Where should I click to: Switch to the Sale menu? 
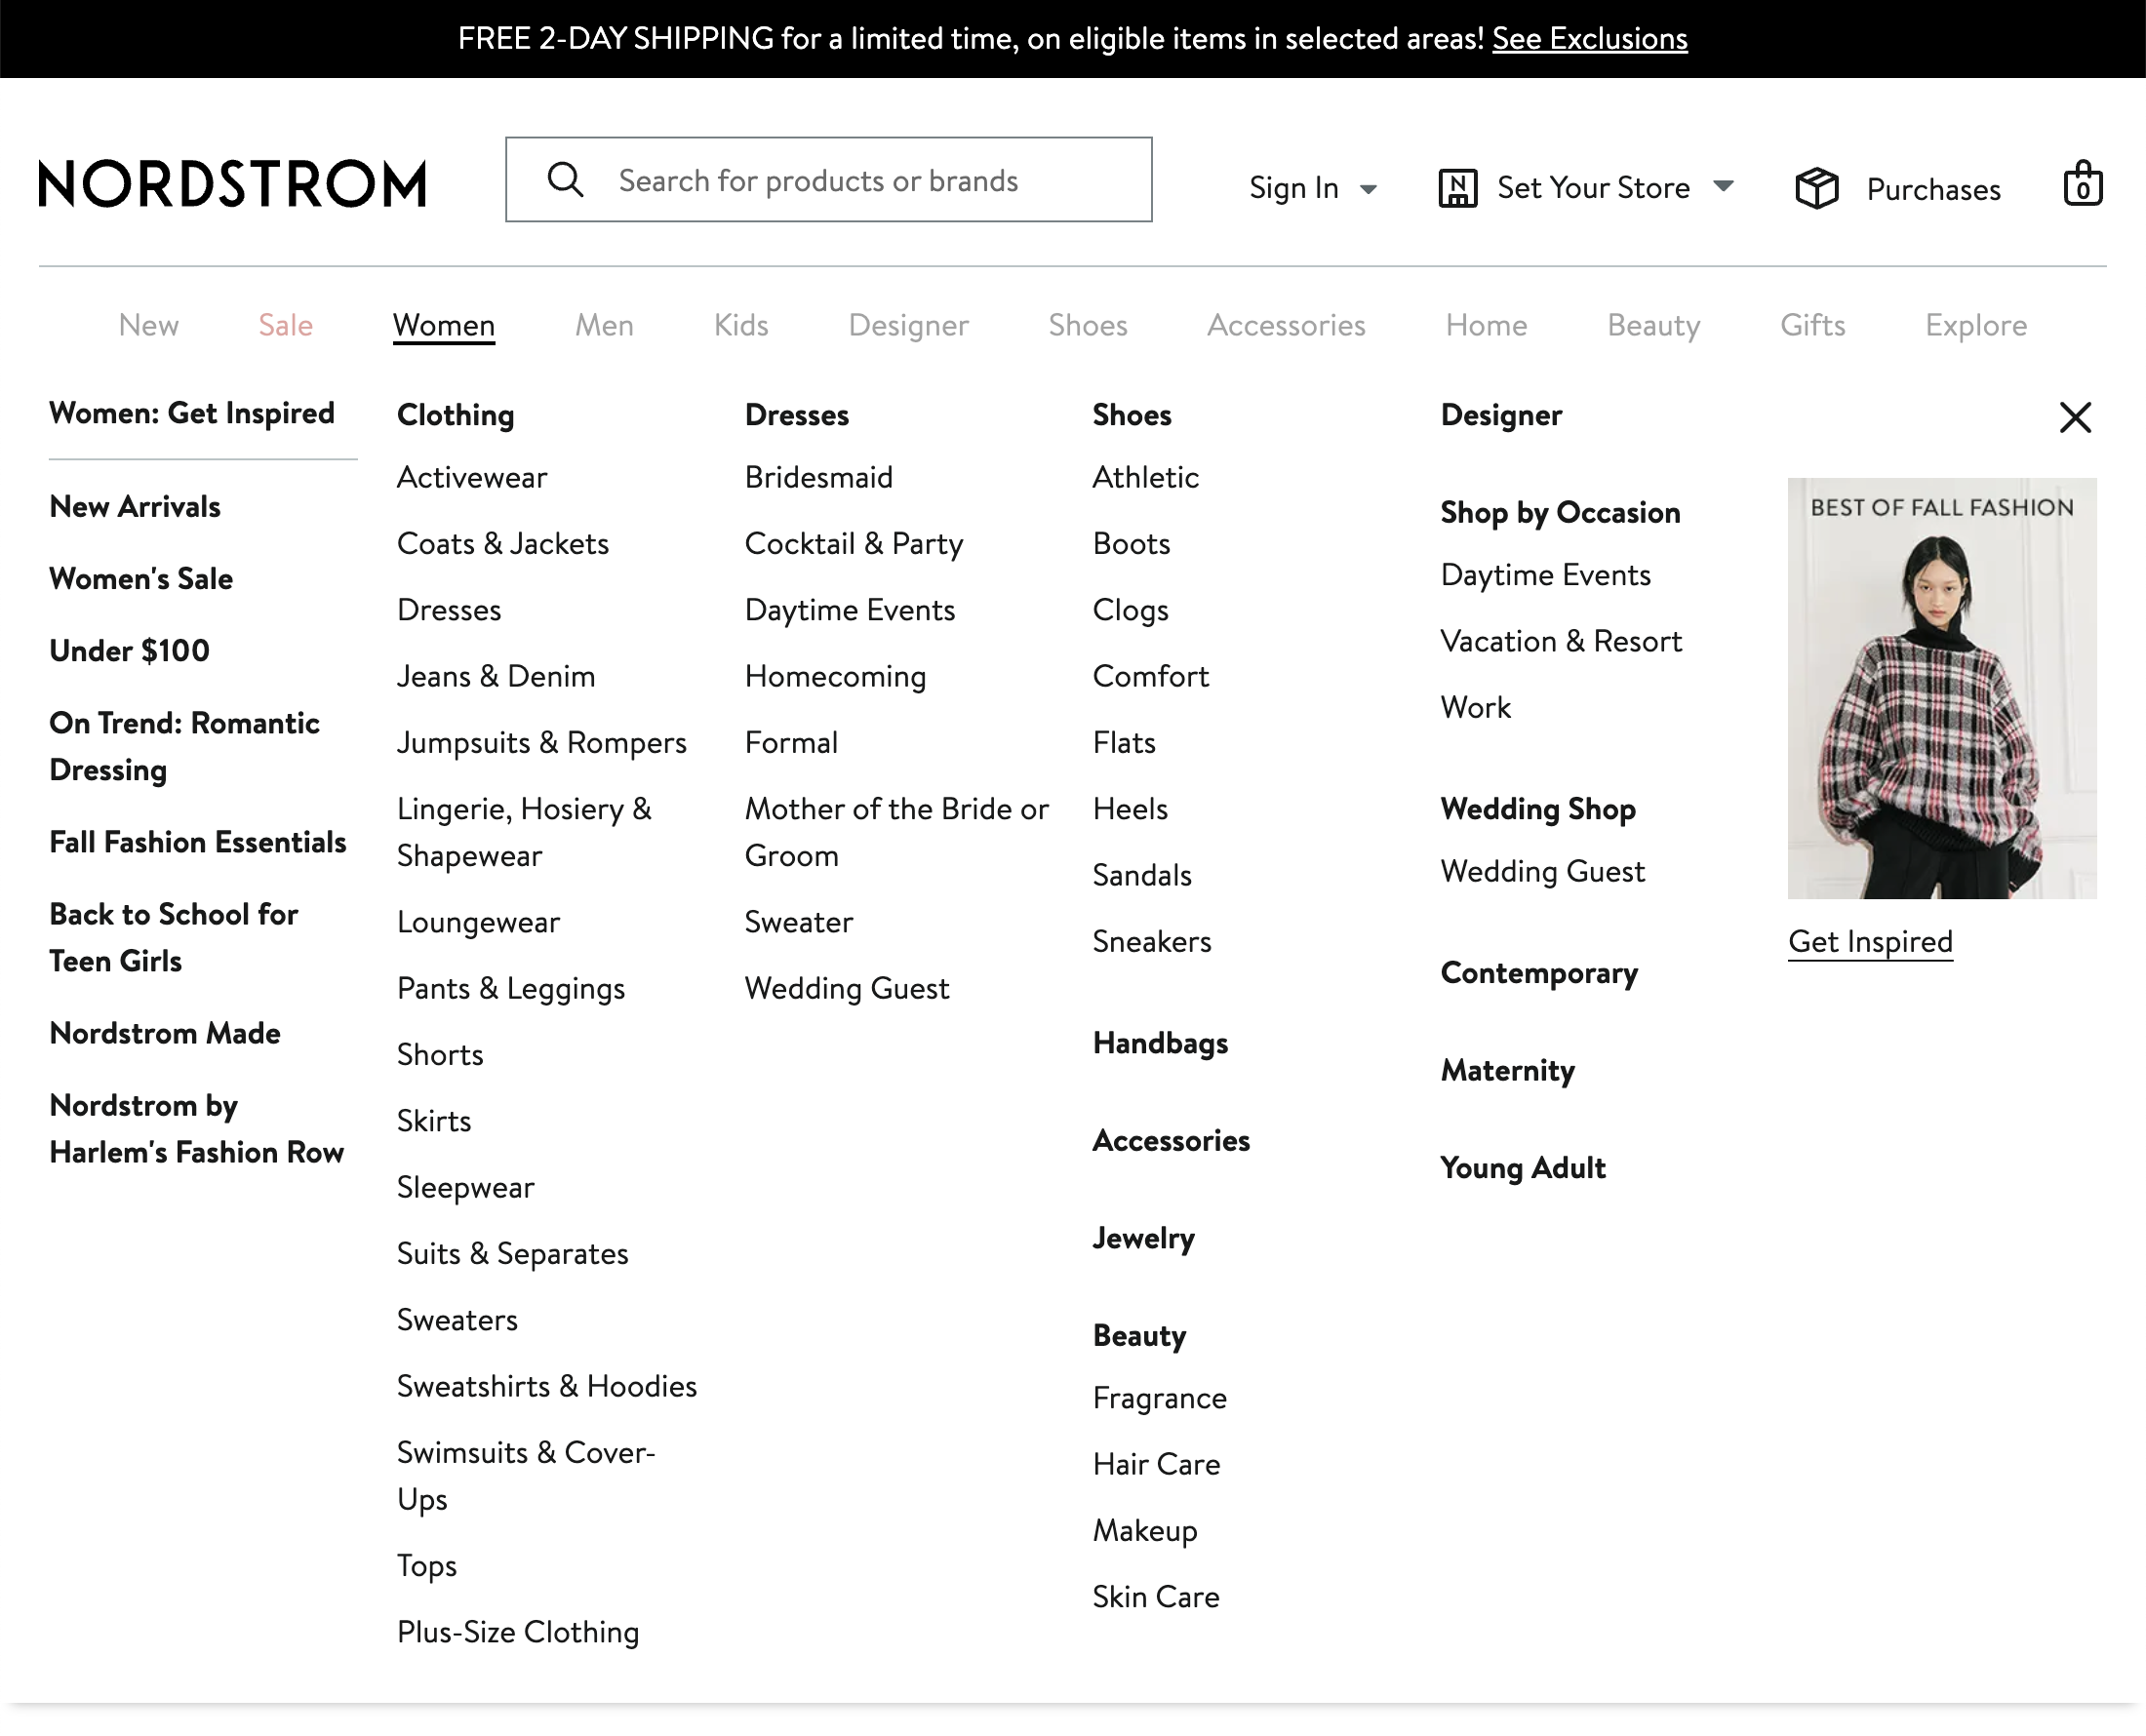coord(286,325)
